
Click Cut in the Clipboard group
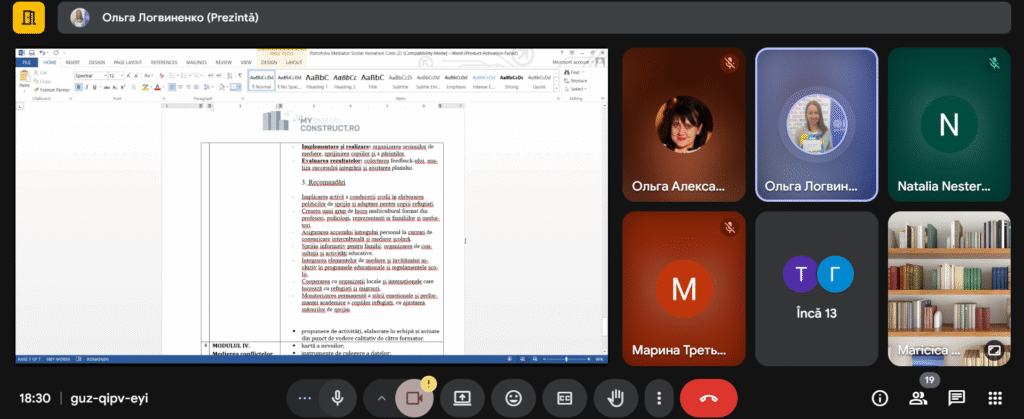pyautogui.click(x=40, y=73)
